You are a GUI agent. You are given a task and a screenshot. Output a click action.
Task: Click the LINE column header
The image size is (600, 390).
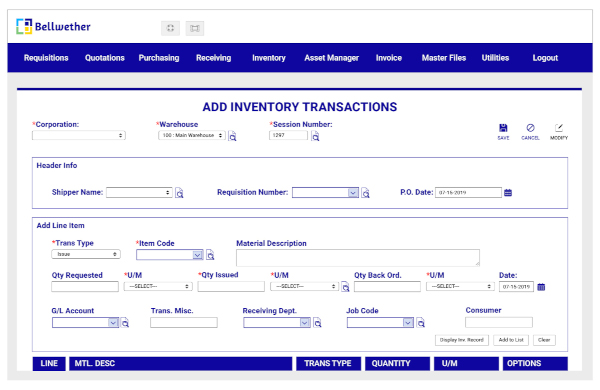49,364
